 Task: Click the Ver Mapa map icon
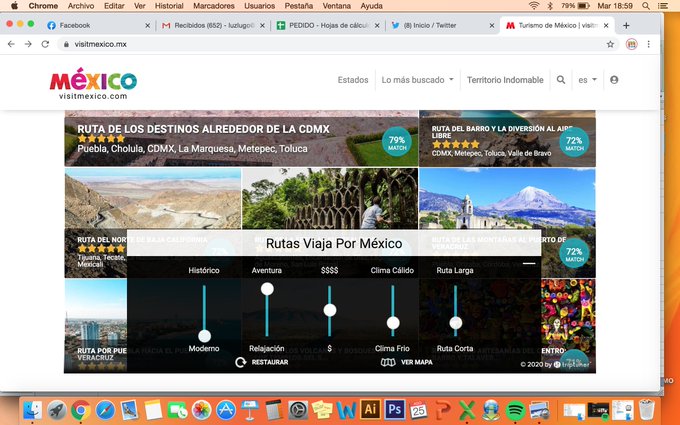click(389, 362)
